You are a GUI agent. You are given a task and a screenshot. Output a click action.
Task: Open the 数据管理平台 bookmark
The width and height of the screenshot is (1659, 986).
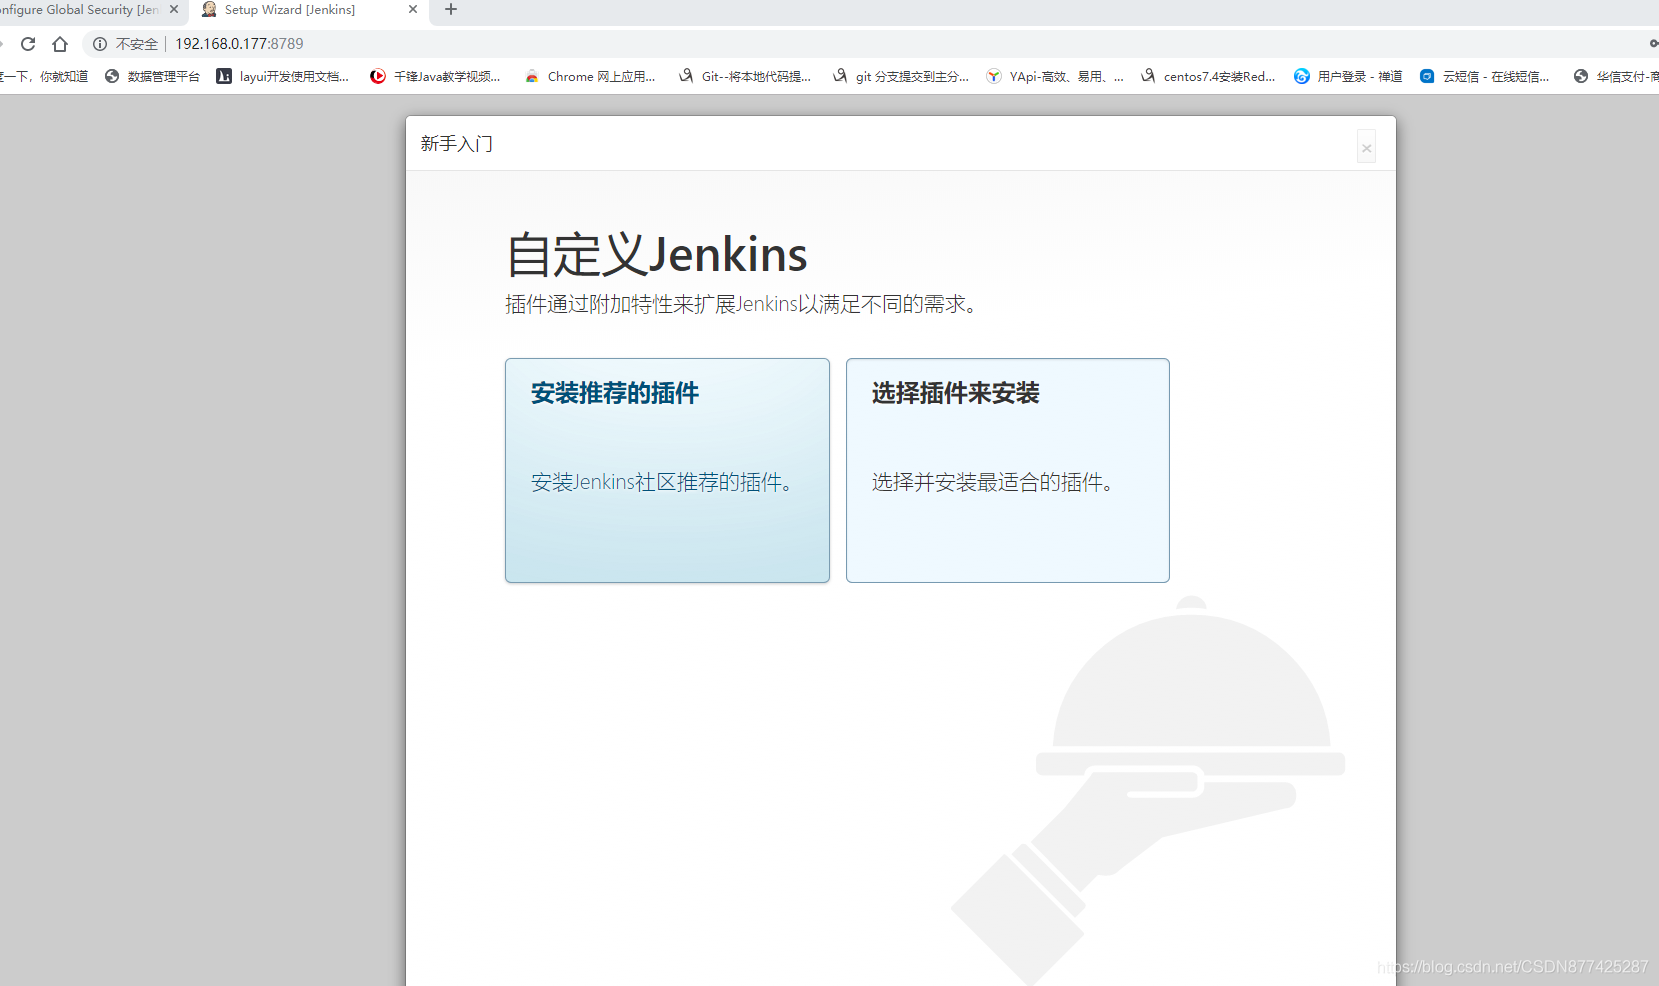(x=152, y=77)
